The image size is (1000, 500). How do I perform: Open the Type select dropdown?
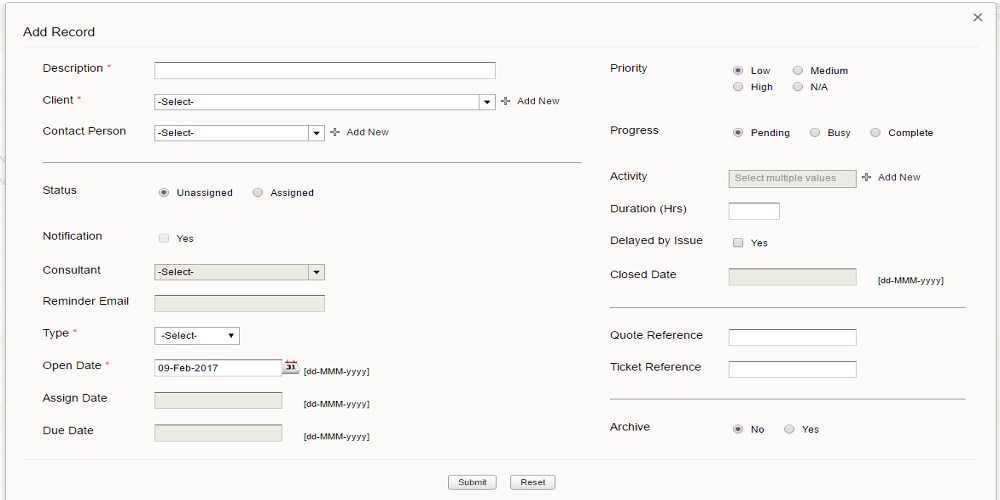pos(197,336)
